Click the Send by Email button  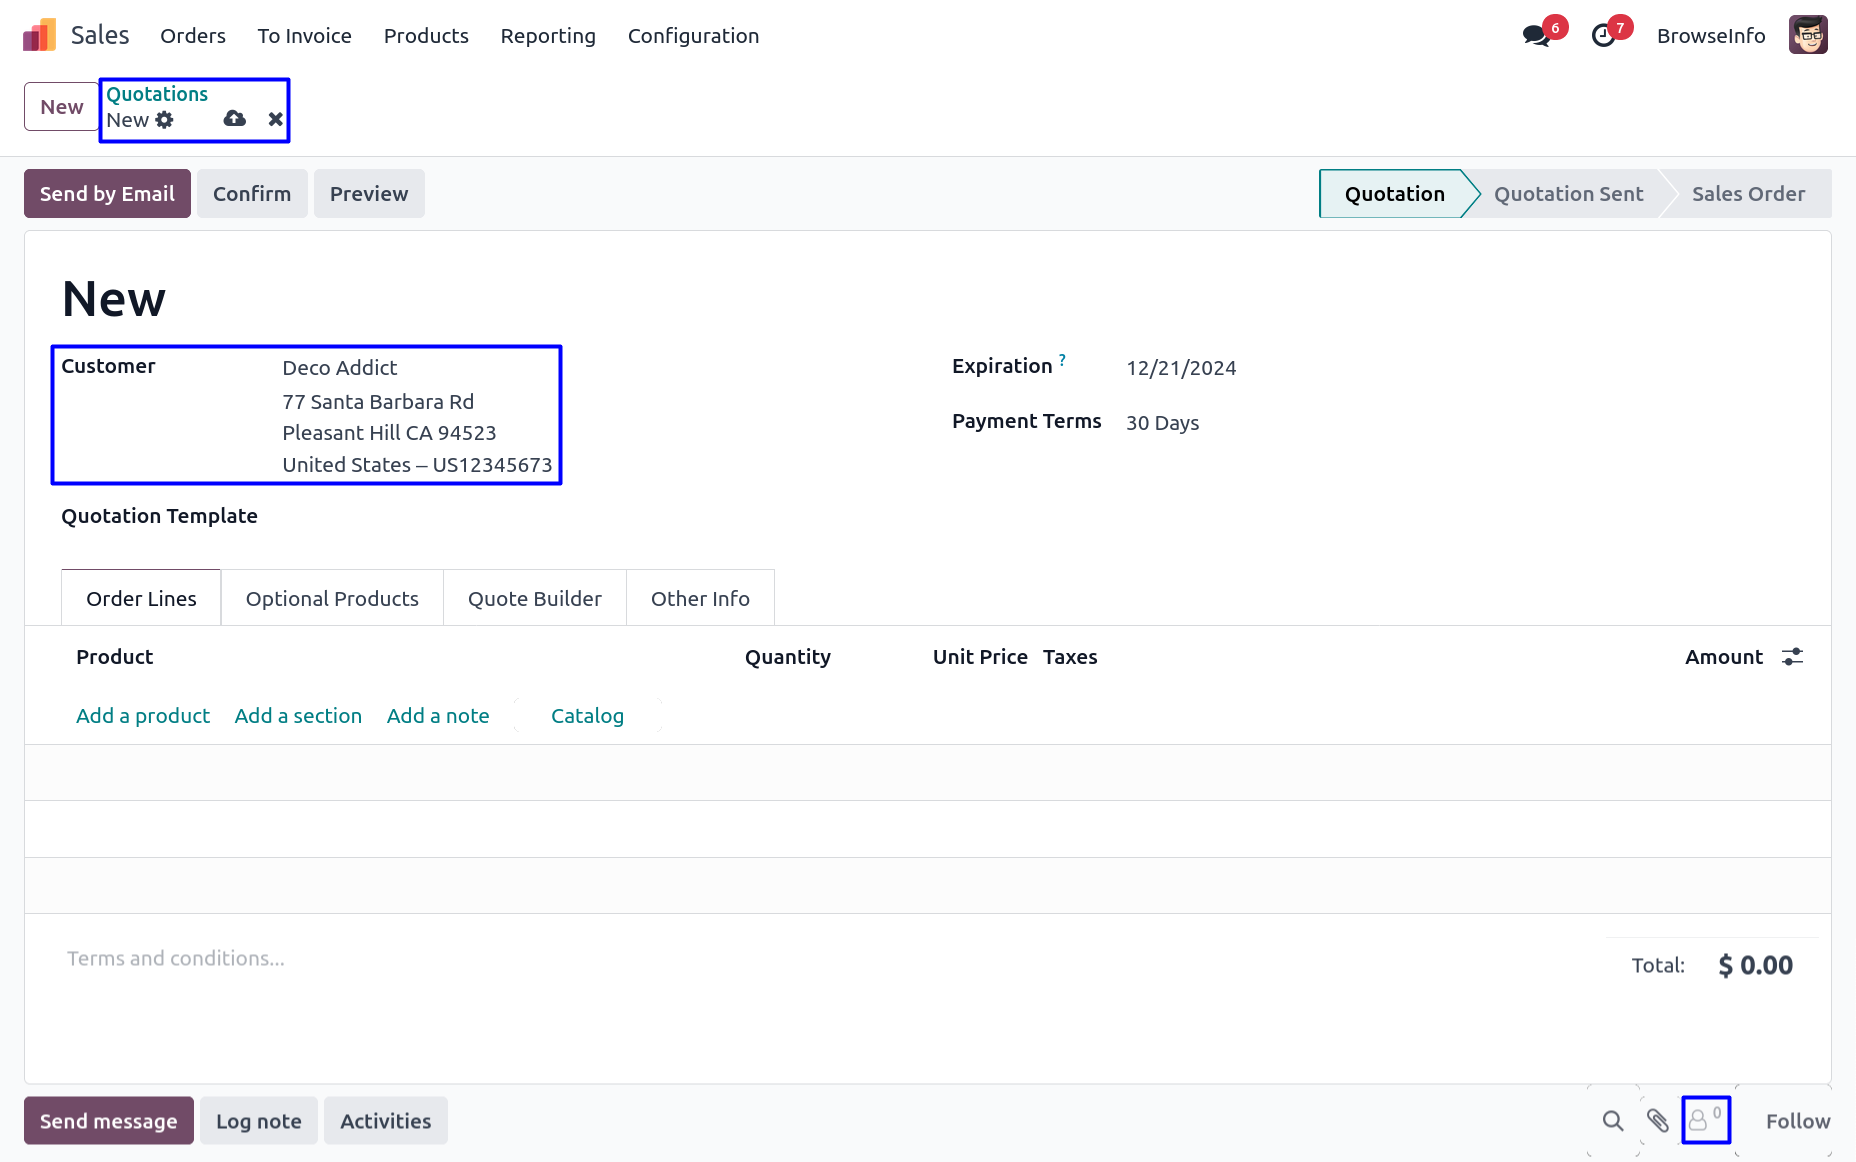pos(107,194)
